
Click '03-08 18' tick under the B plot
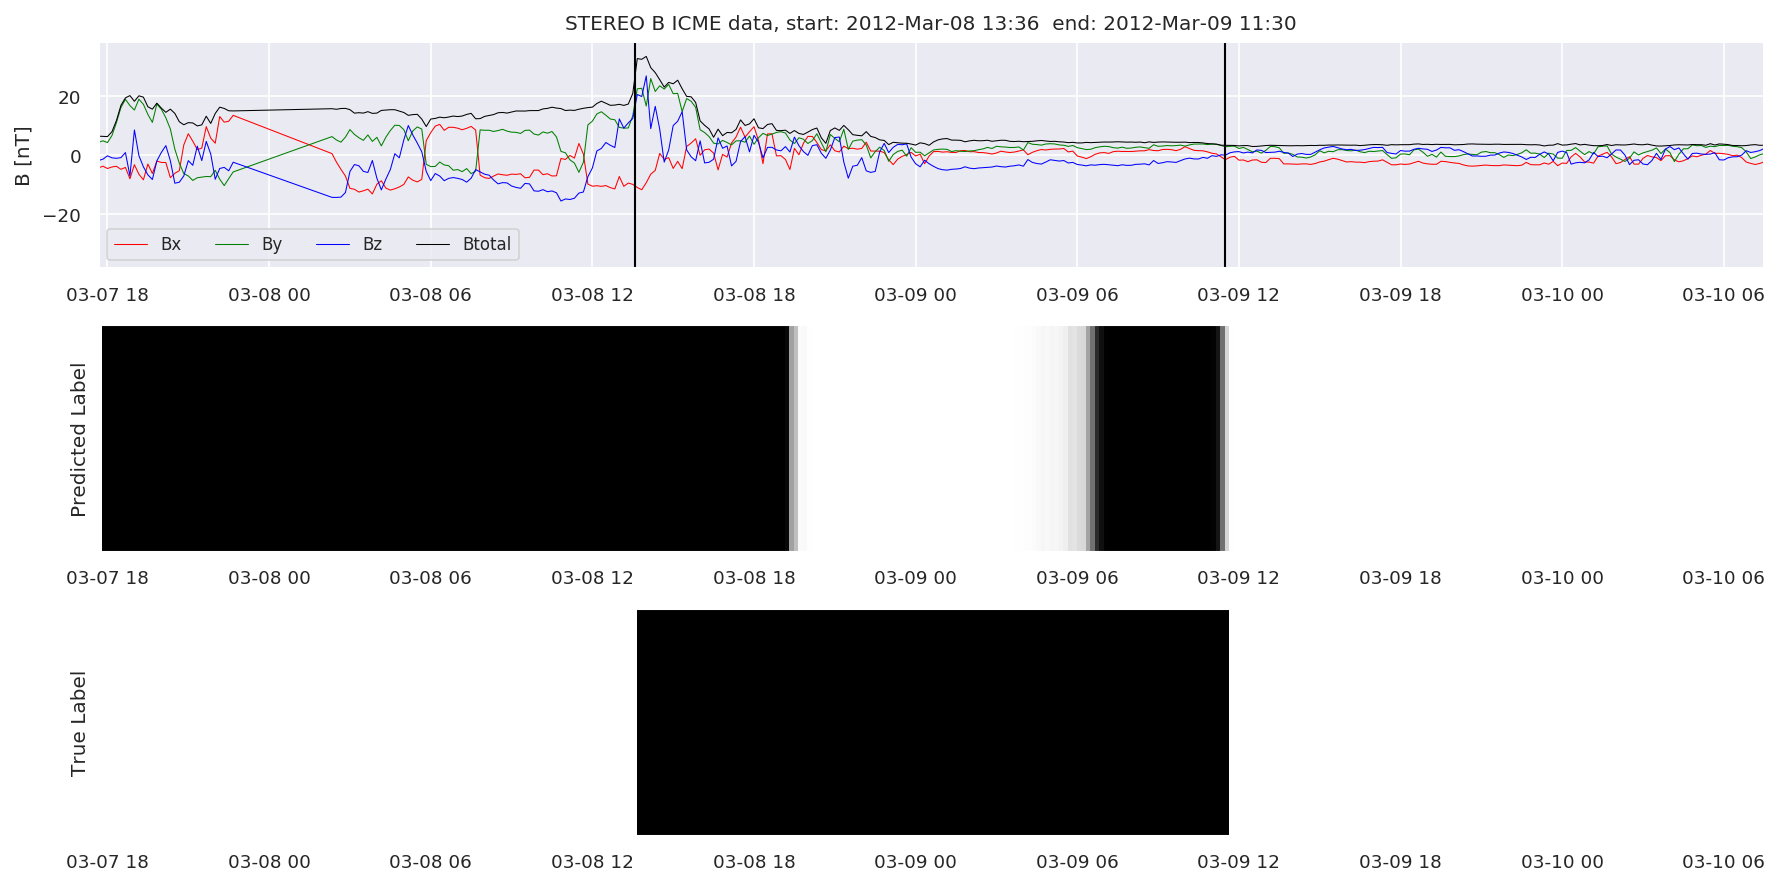pyautogui.click(x=754, y=295)
